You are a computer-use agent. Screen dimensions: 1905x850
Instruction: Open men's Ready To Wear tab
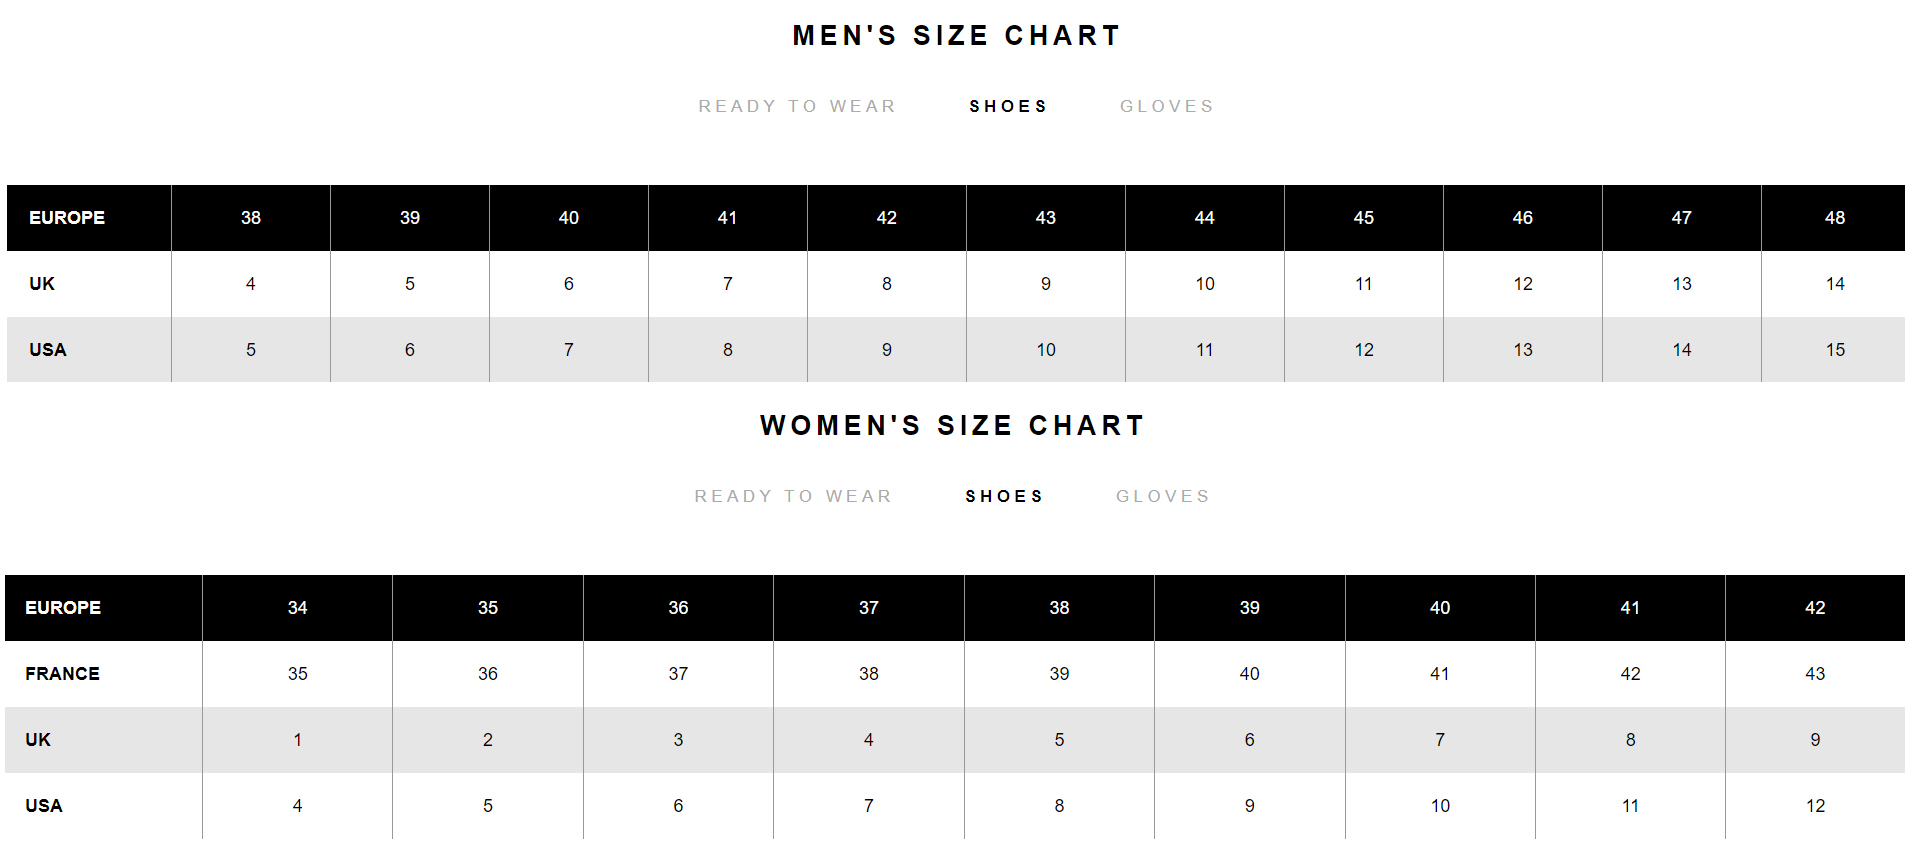pos(797,106)
